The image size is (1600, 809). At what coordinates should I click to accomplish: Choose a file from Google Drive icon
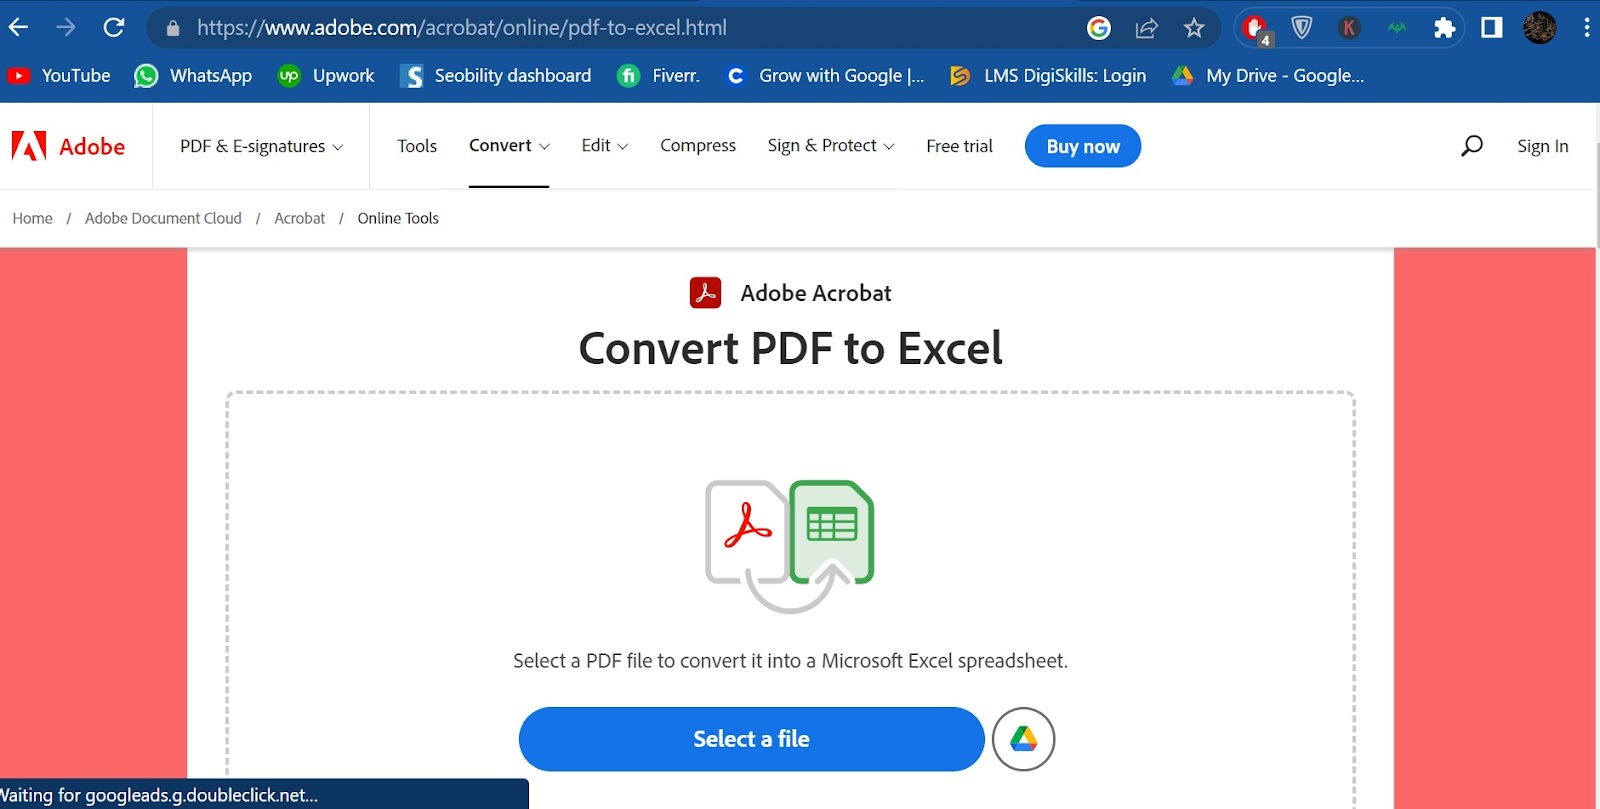1024,739
